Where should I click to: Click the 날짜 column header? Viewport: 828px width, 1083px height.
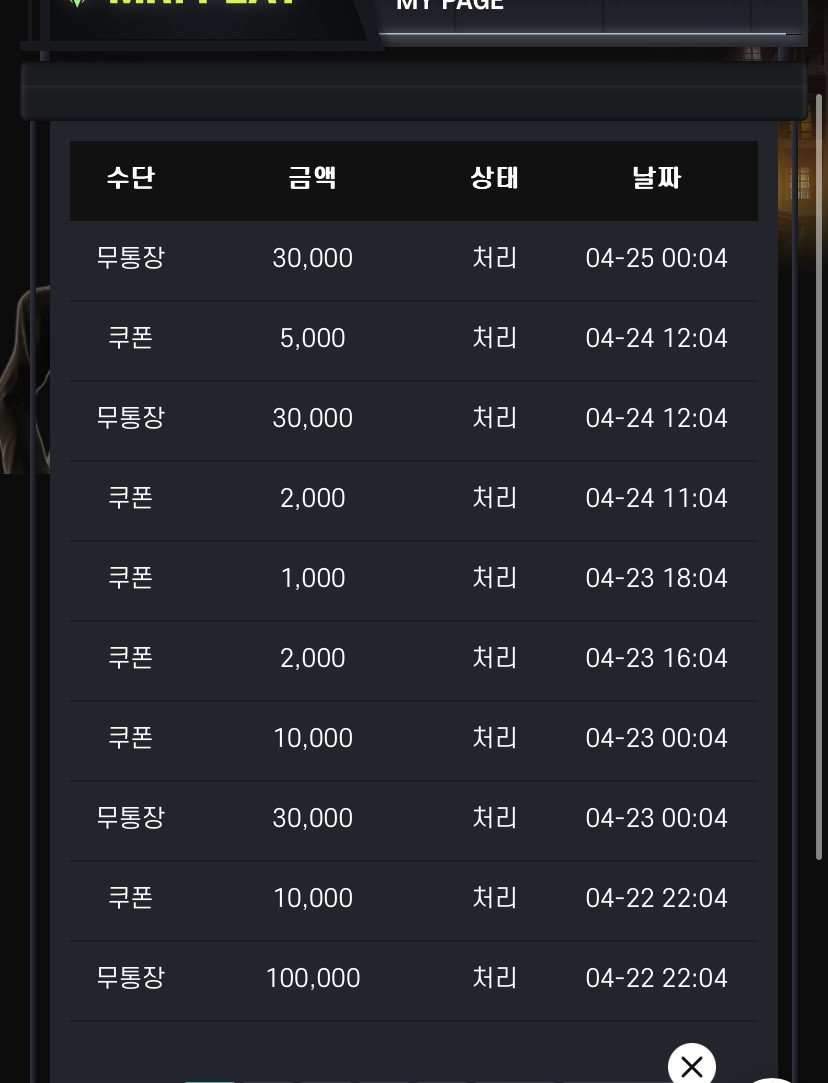click(656, 178)
